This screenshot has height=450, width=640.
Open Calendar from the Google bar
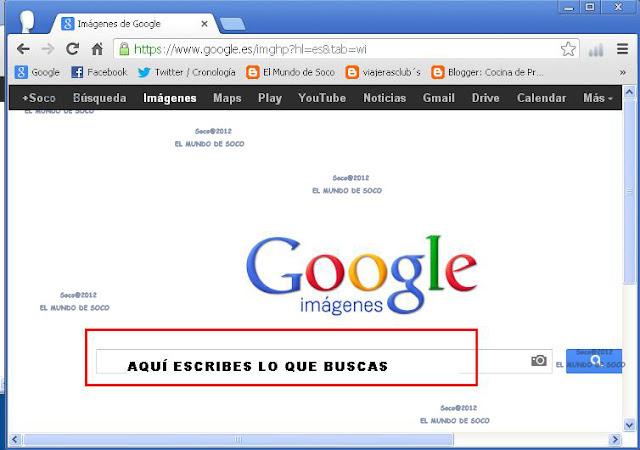pos(542,98)
